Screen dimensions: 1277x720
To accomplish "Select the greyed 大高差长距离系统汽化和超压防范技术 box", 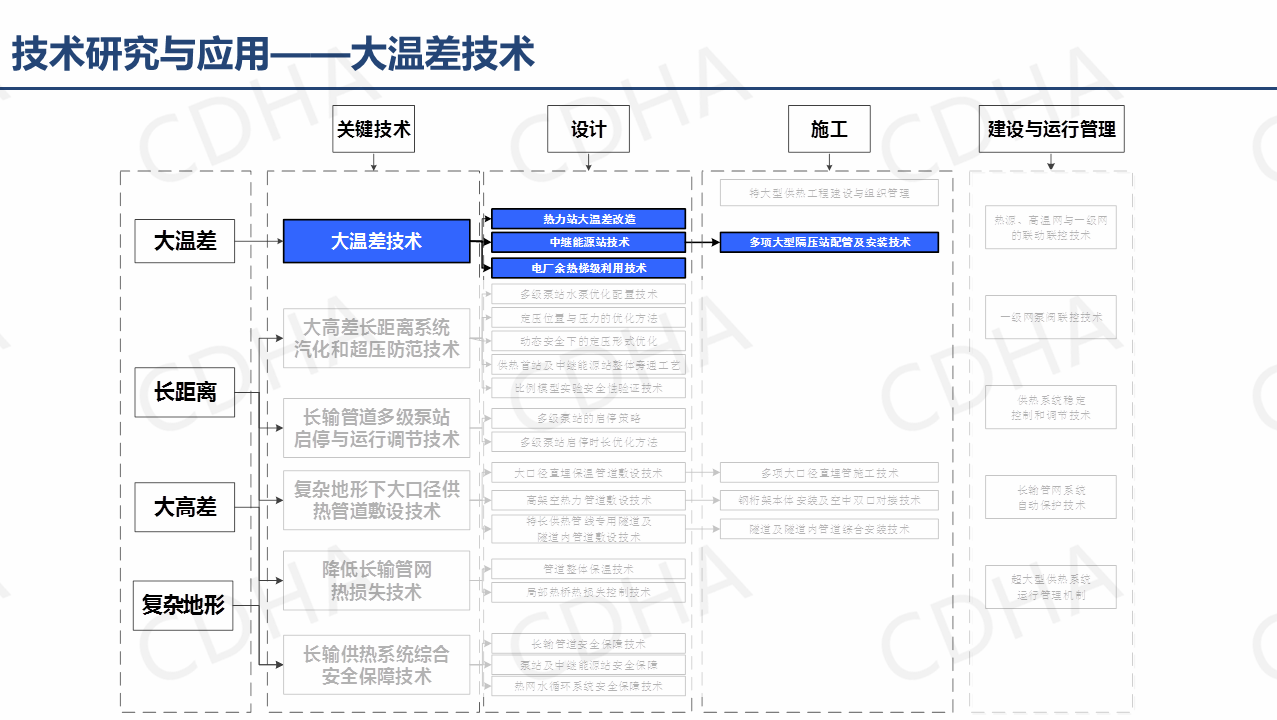I will tap(376, 338).
